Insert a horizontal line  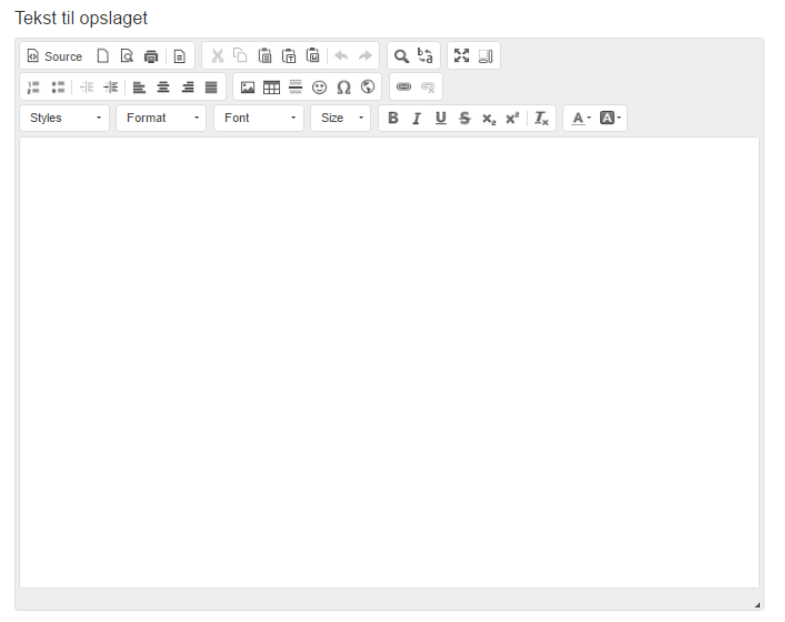point(295,87)
